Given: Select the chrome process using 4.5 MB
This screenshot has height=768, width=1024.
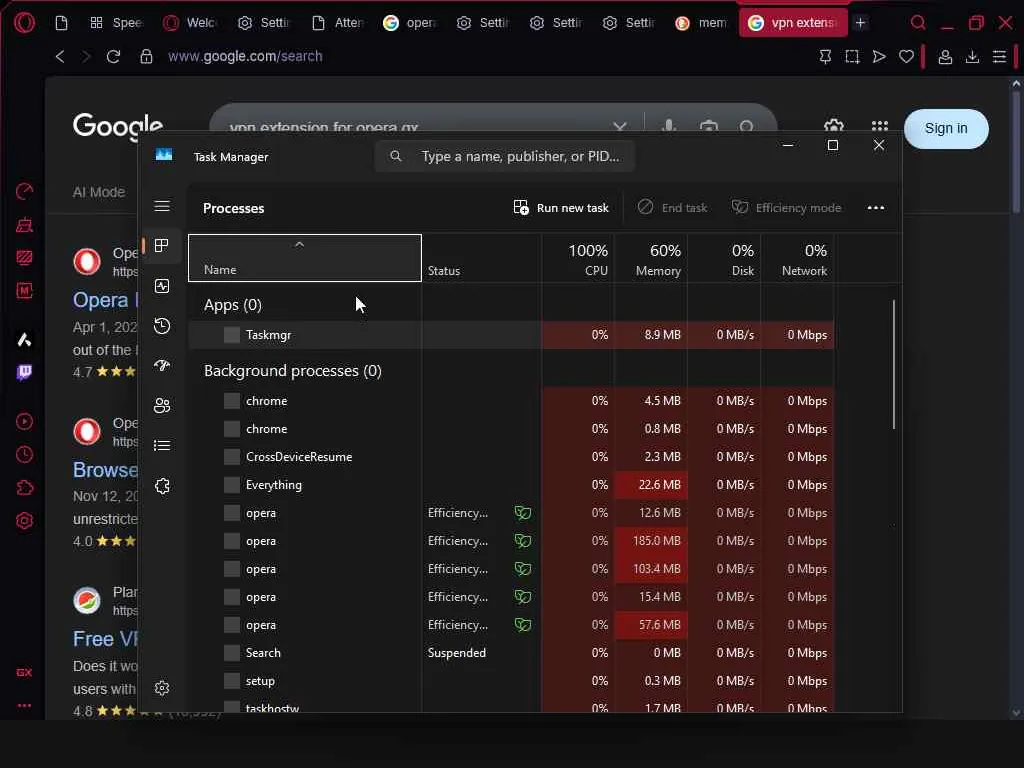Looking at the screenshot, I should (511, 401).
